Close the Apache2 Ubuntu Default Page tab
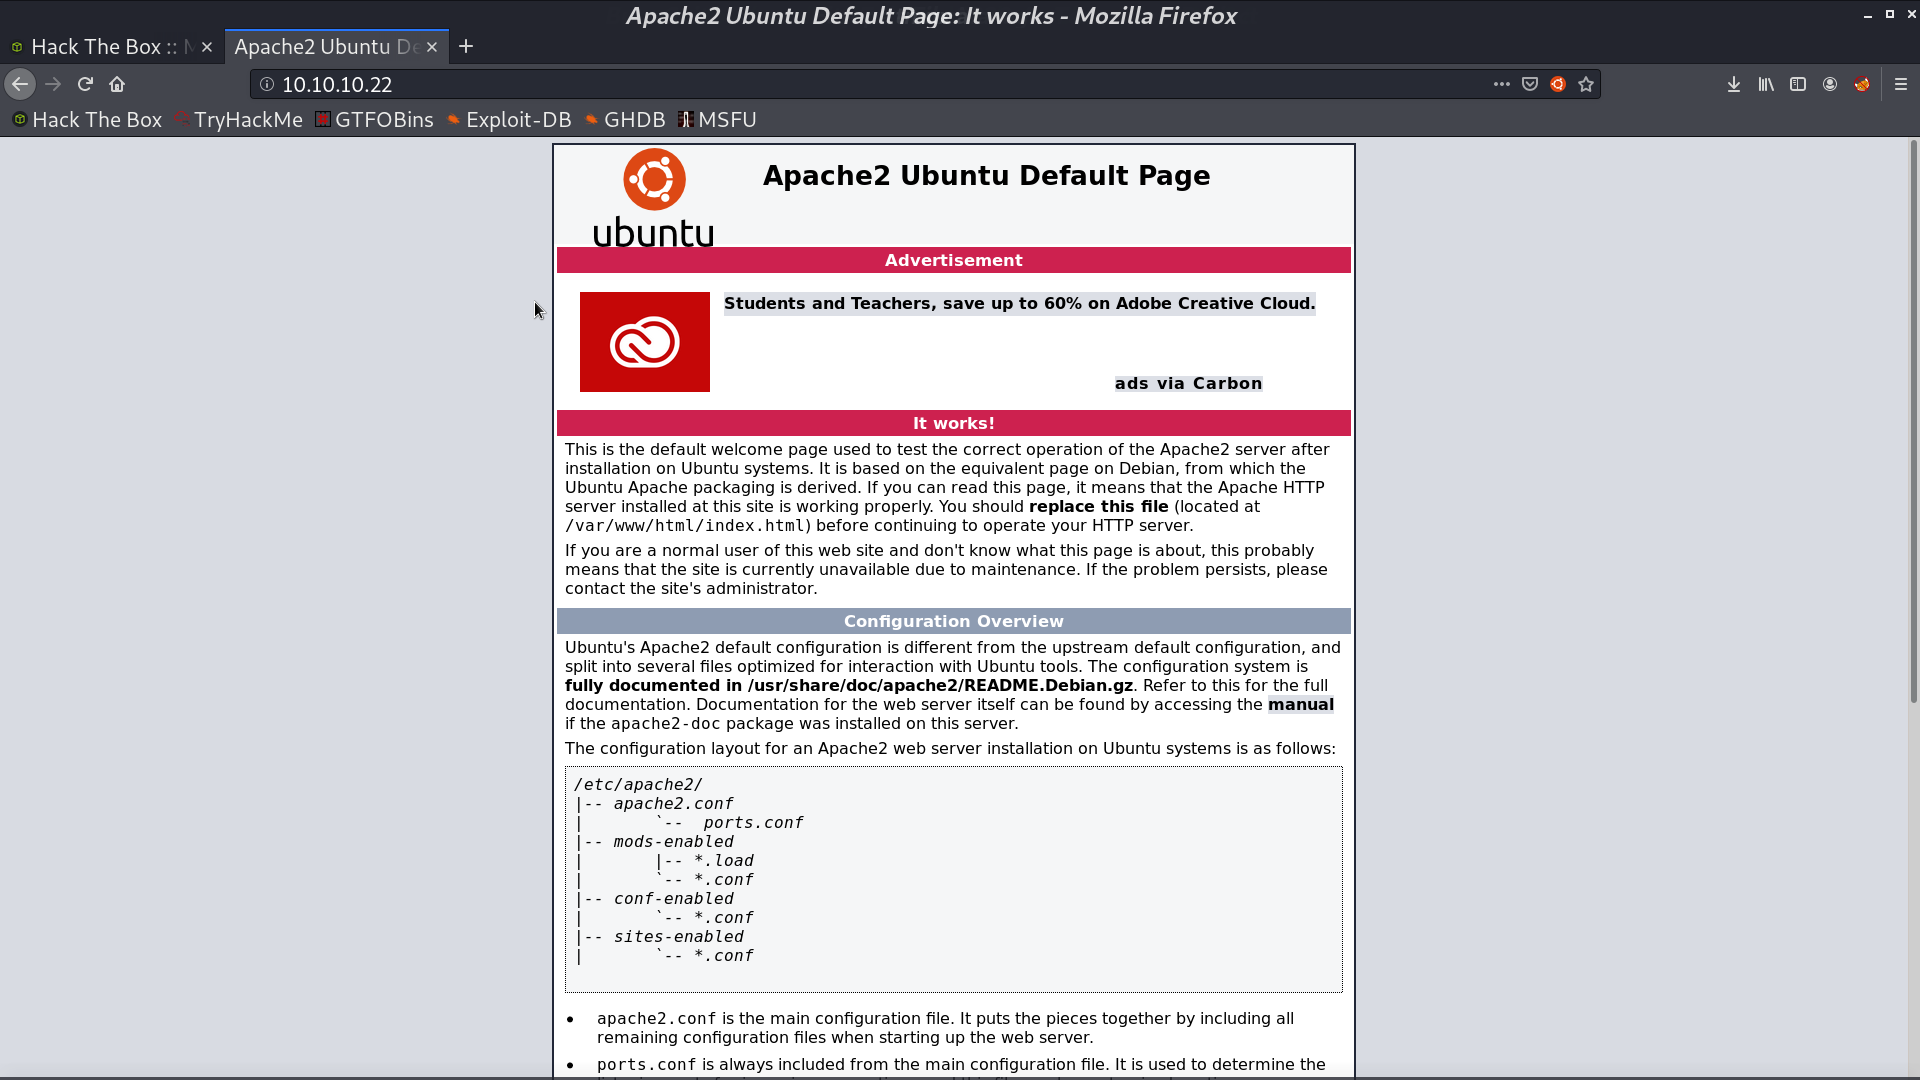This screenshot has height=1080, width=1920. (432, 47)
